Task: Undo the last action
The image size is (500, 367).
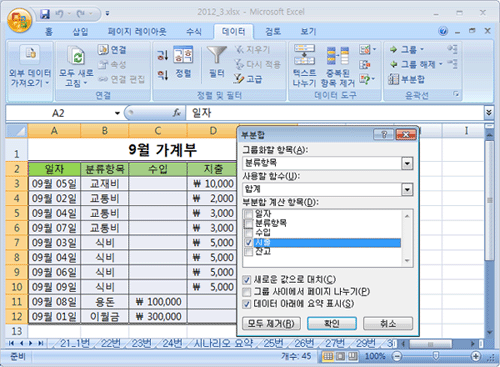Action: pyautogui.click(x=59, y=14)
